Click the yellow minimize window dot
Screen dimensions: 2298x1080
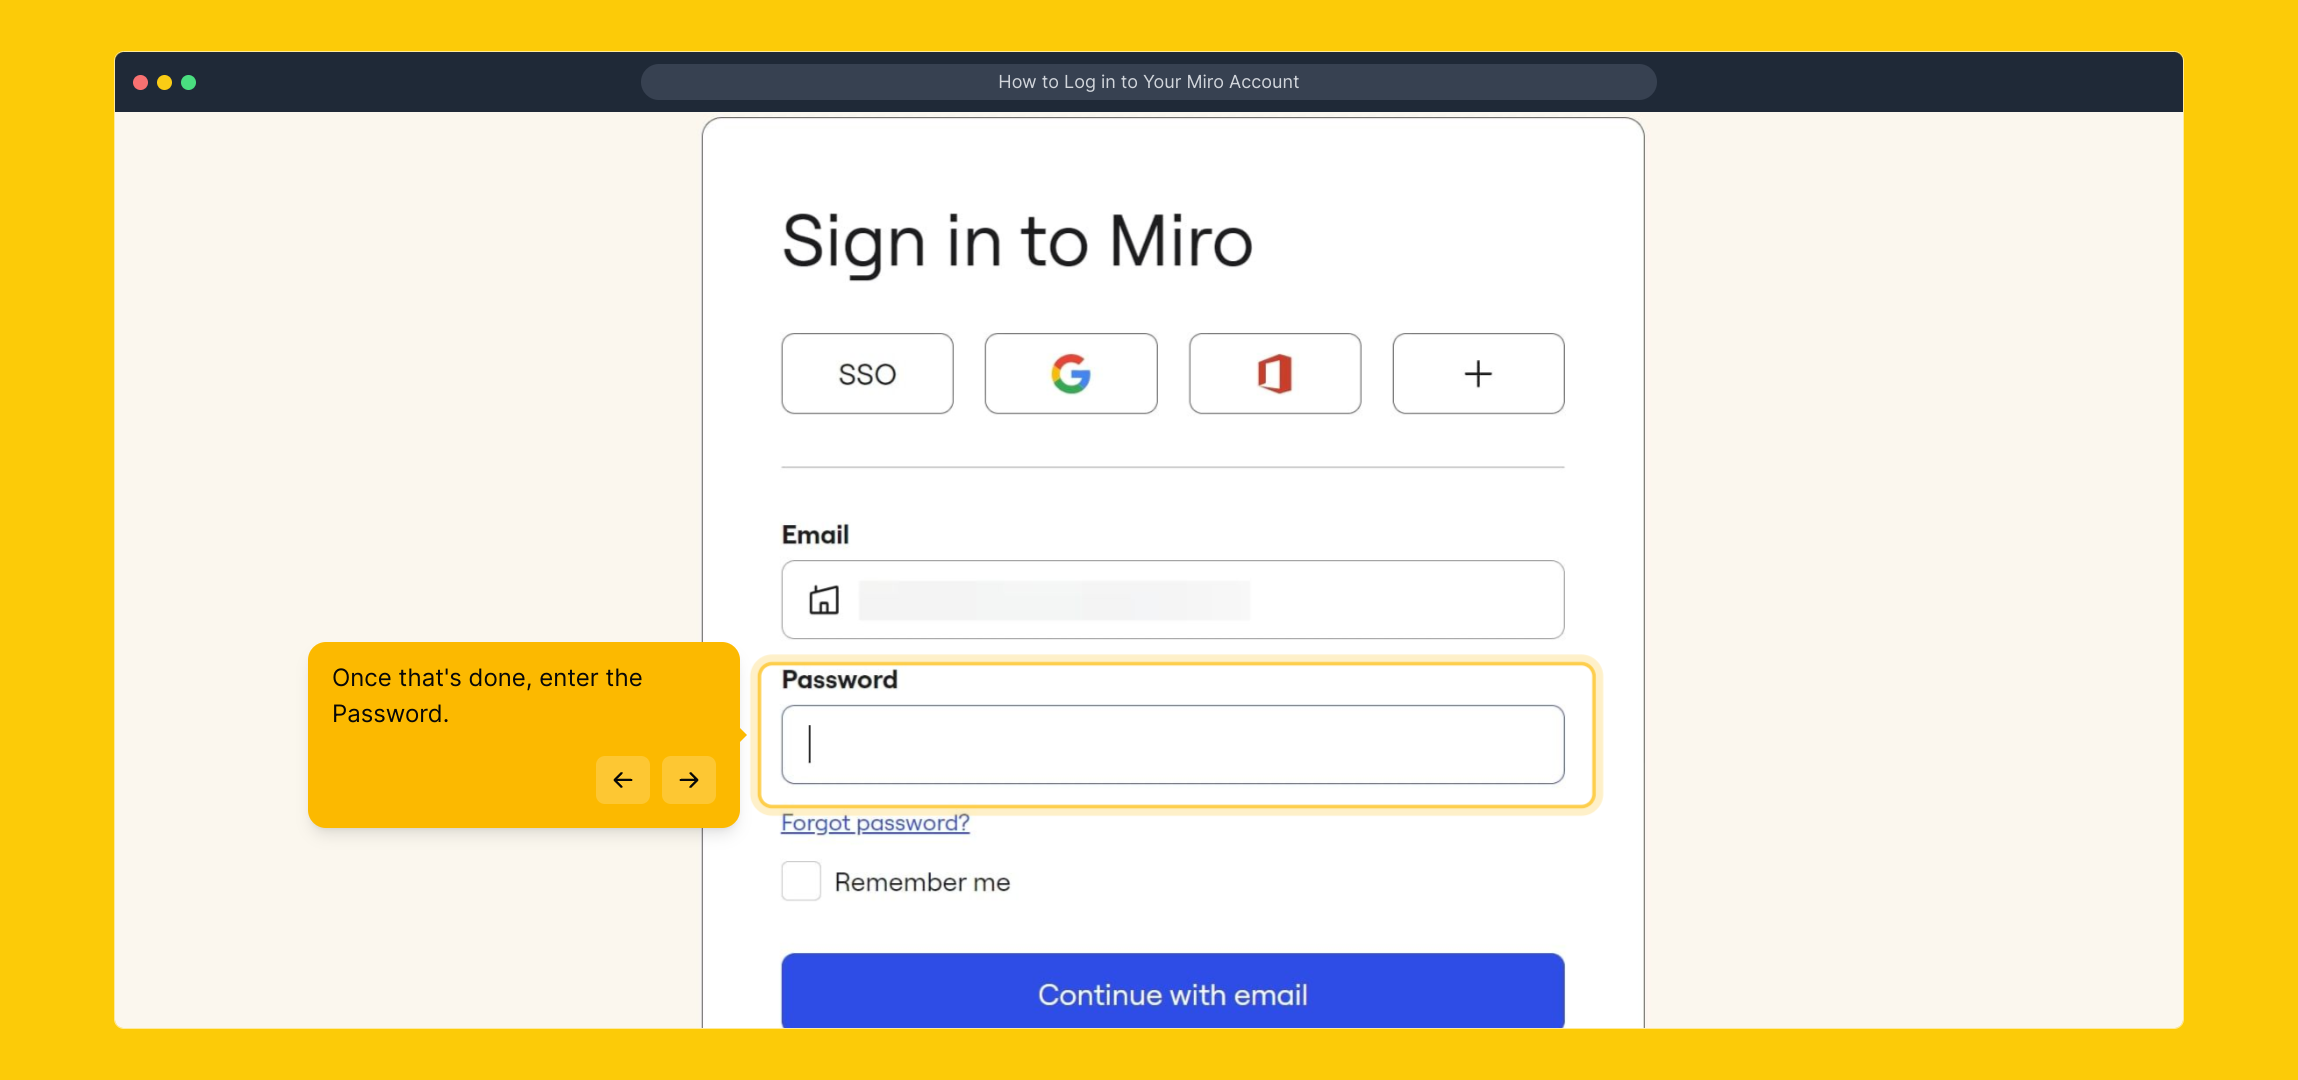point(165,82)
